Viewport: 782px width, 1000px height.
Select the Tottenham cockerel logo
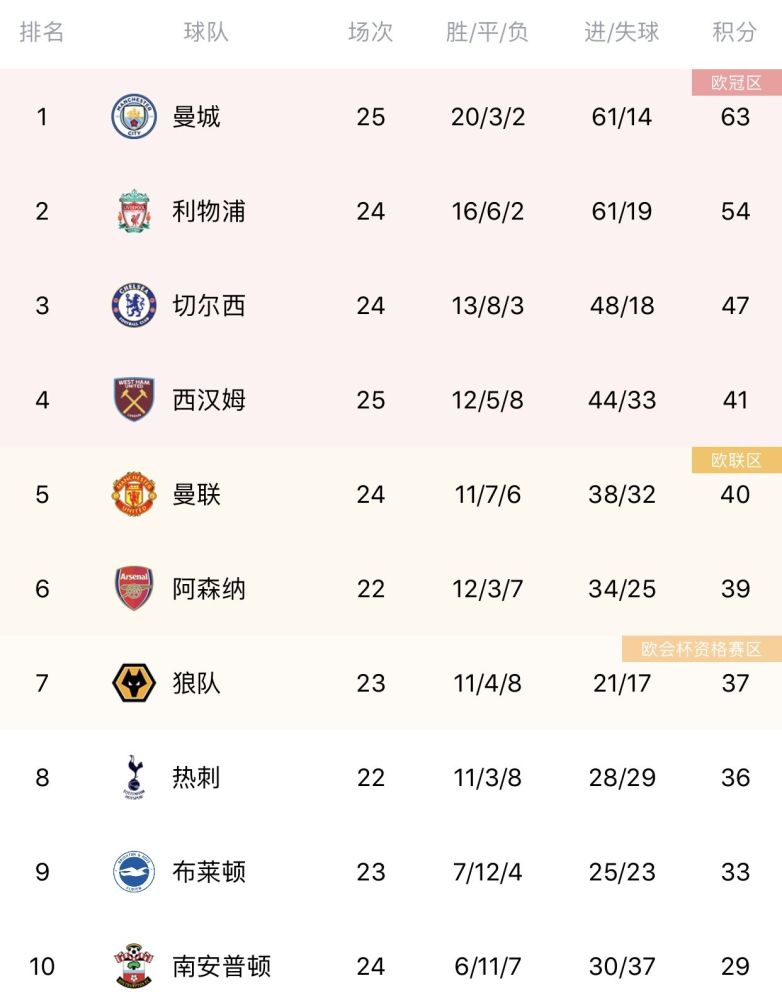(x=134, y=777)
